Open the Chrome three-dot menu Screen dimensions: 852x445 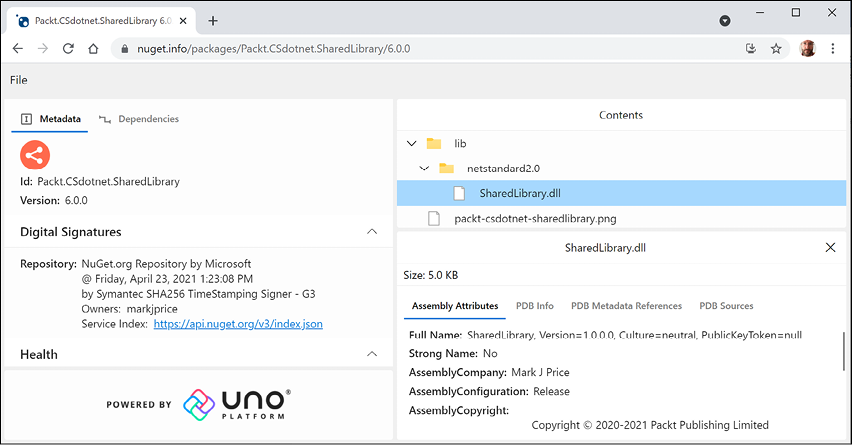pyautogui.click(x=833, y=48)
